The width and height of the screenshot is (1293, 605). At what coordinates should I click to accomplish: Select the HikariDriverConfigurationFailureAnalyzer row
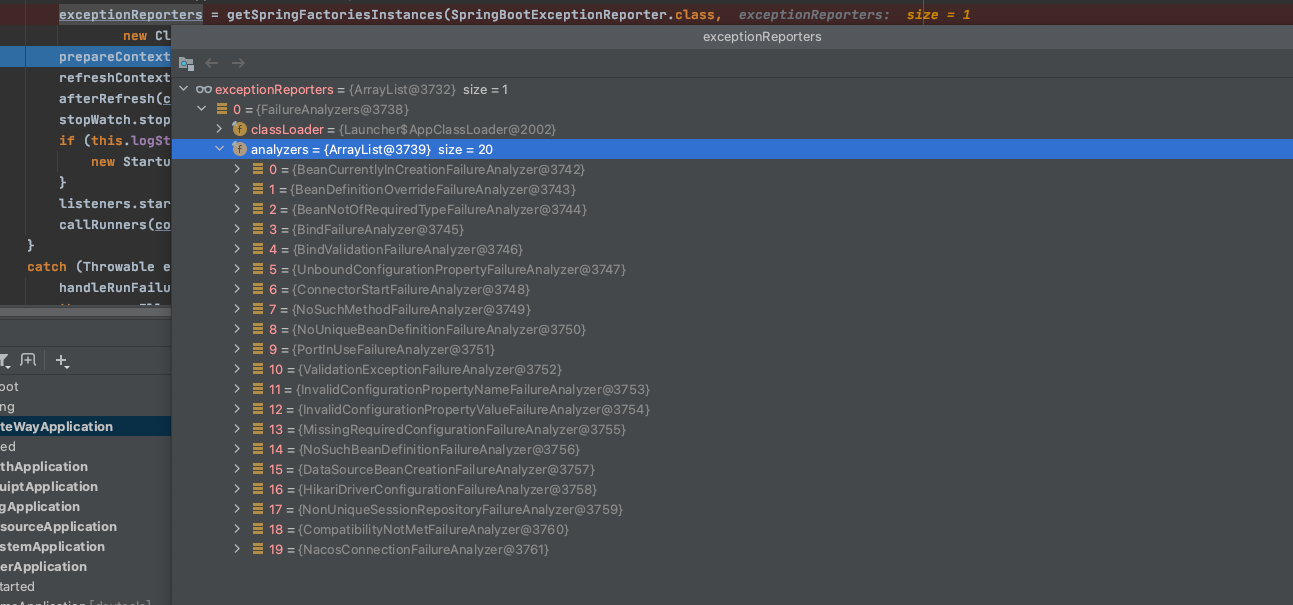[x=446, y=489]
